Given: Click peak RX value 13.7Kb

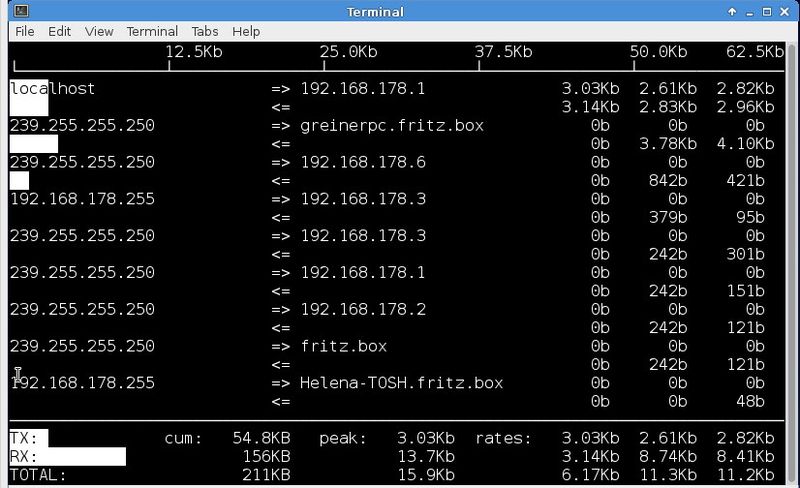Looking at the screenshot, I should pyautogui.click(x=426, y=456).
